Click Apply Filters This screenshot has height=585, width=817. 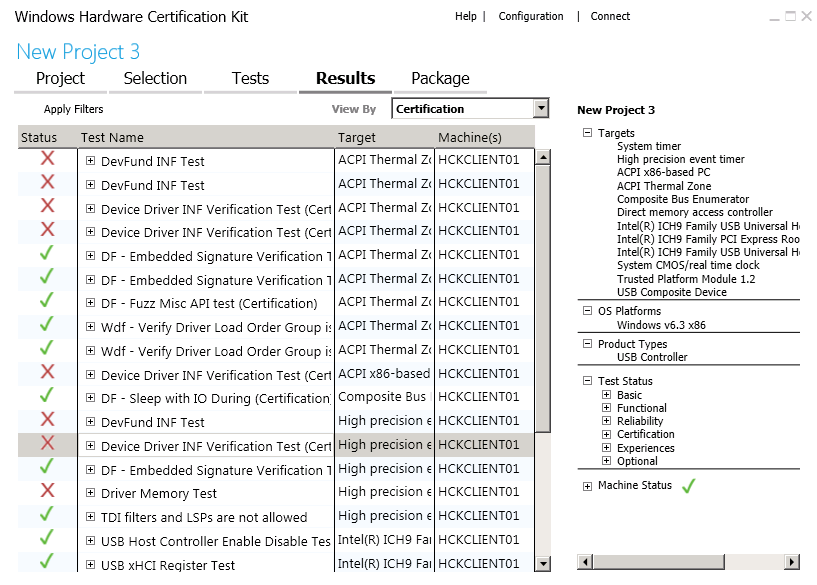pos(73,109)
